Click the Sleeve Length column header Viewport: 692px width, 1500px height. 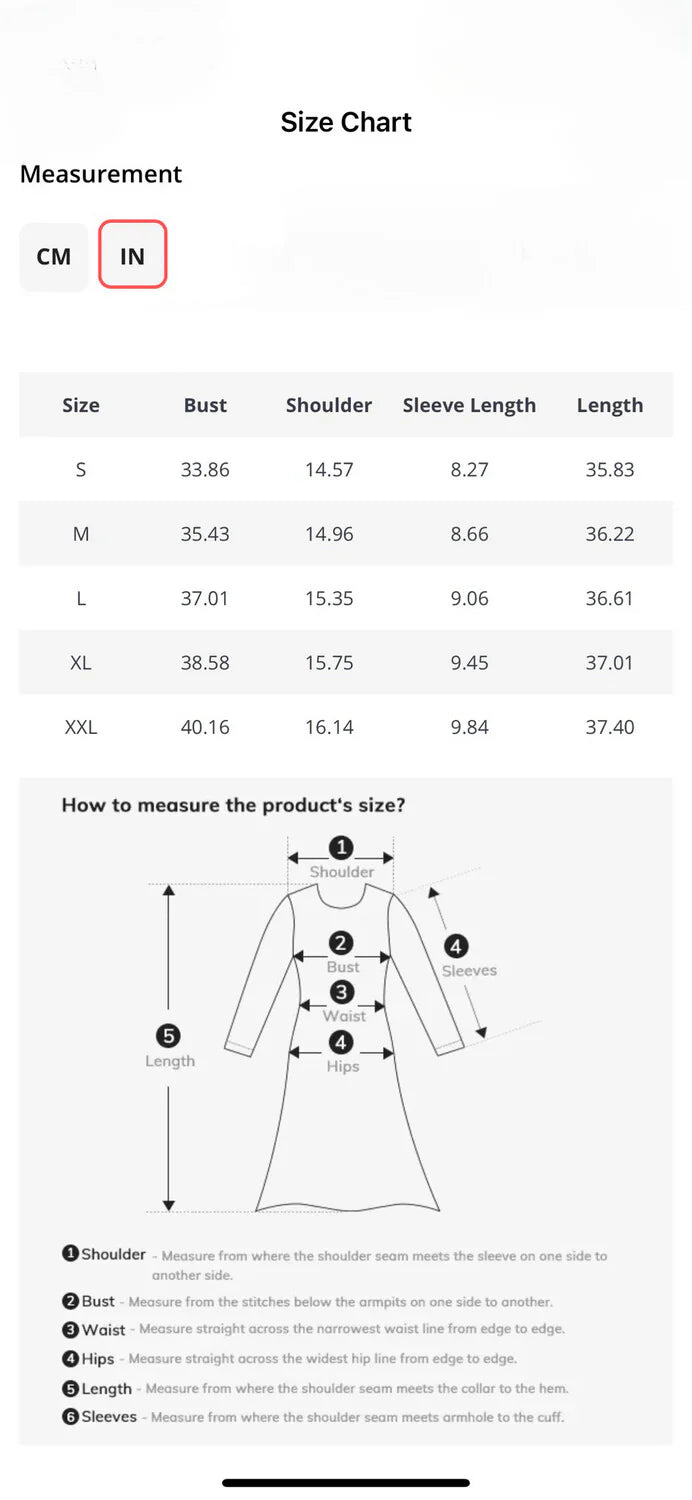pyautogui.click(x=469, y=405)
